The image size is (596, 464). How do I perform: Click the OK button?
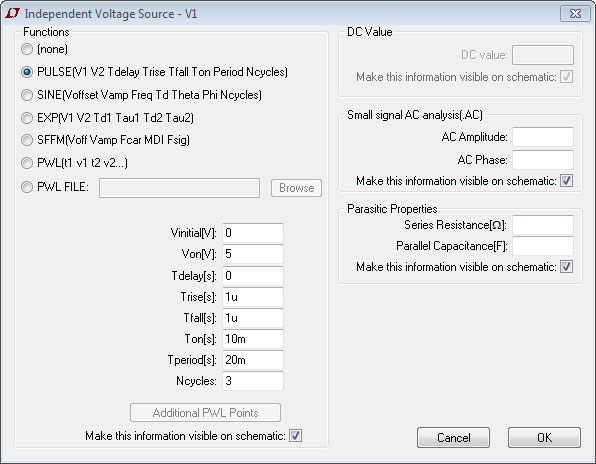coord(544,437)
